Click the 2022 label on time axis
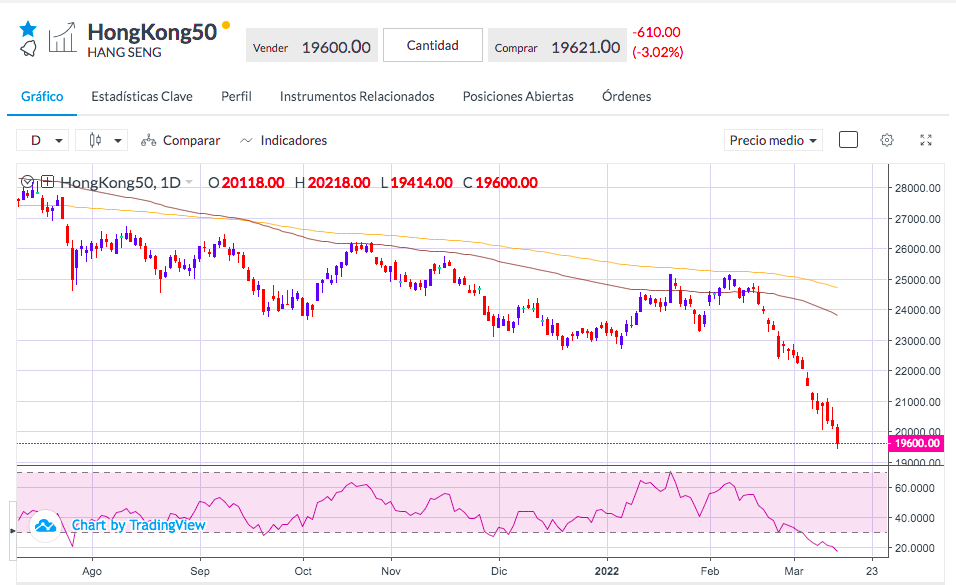The width and height of the screenshot is (956, 585). click(607, 571)
